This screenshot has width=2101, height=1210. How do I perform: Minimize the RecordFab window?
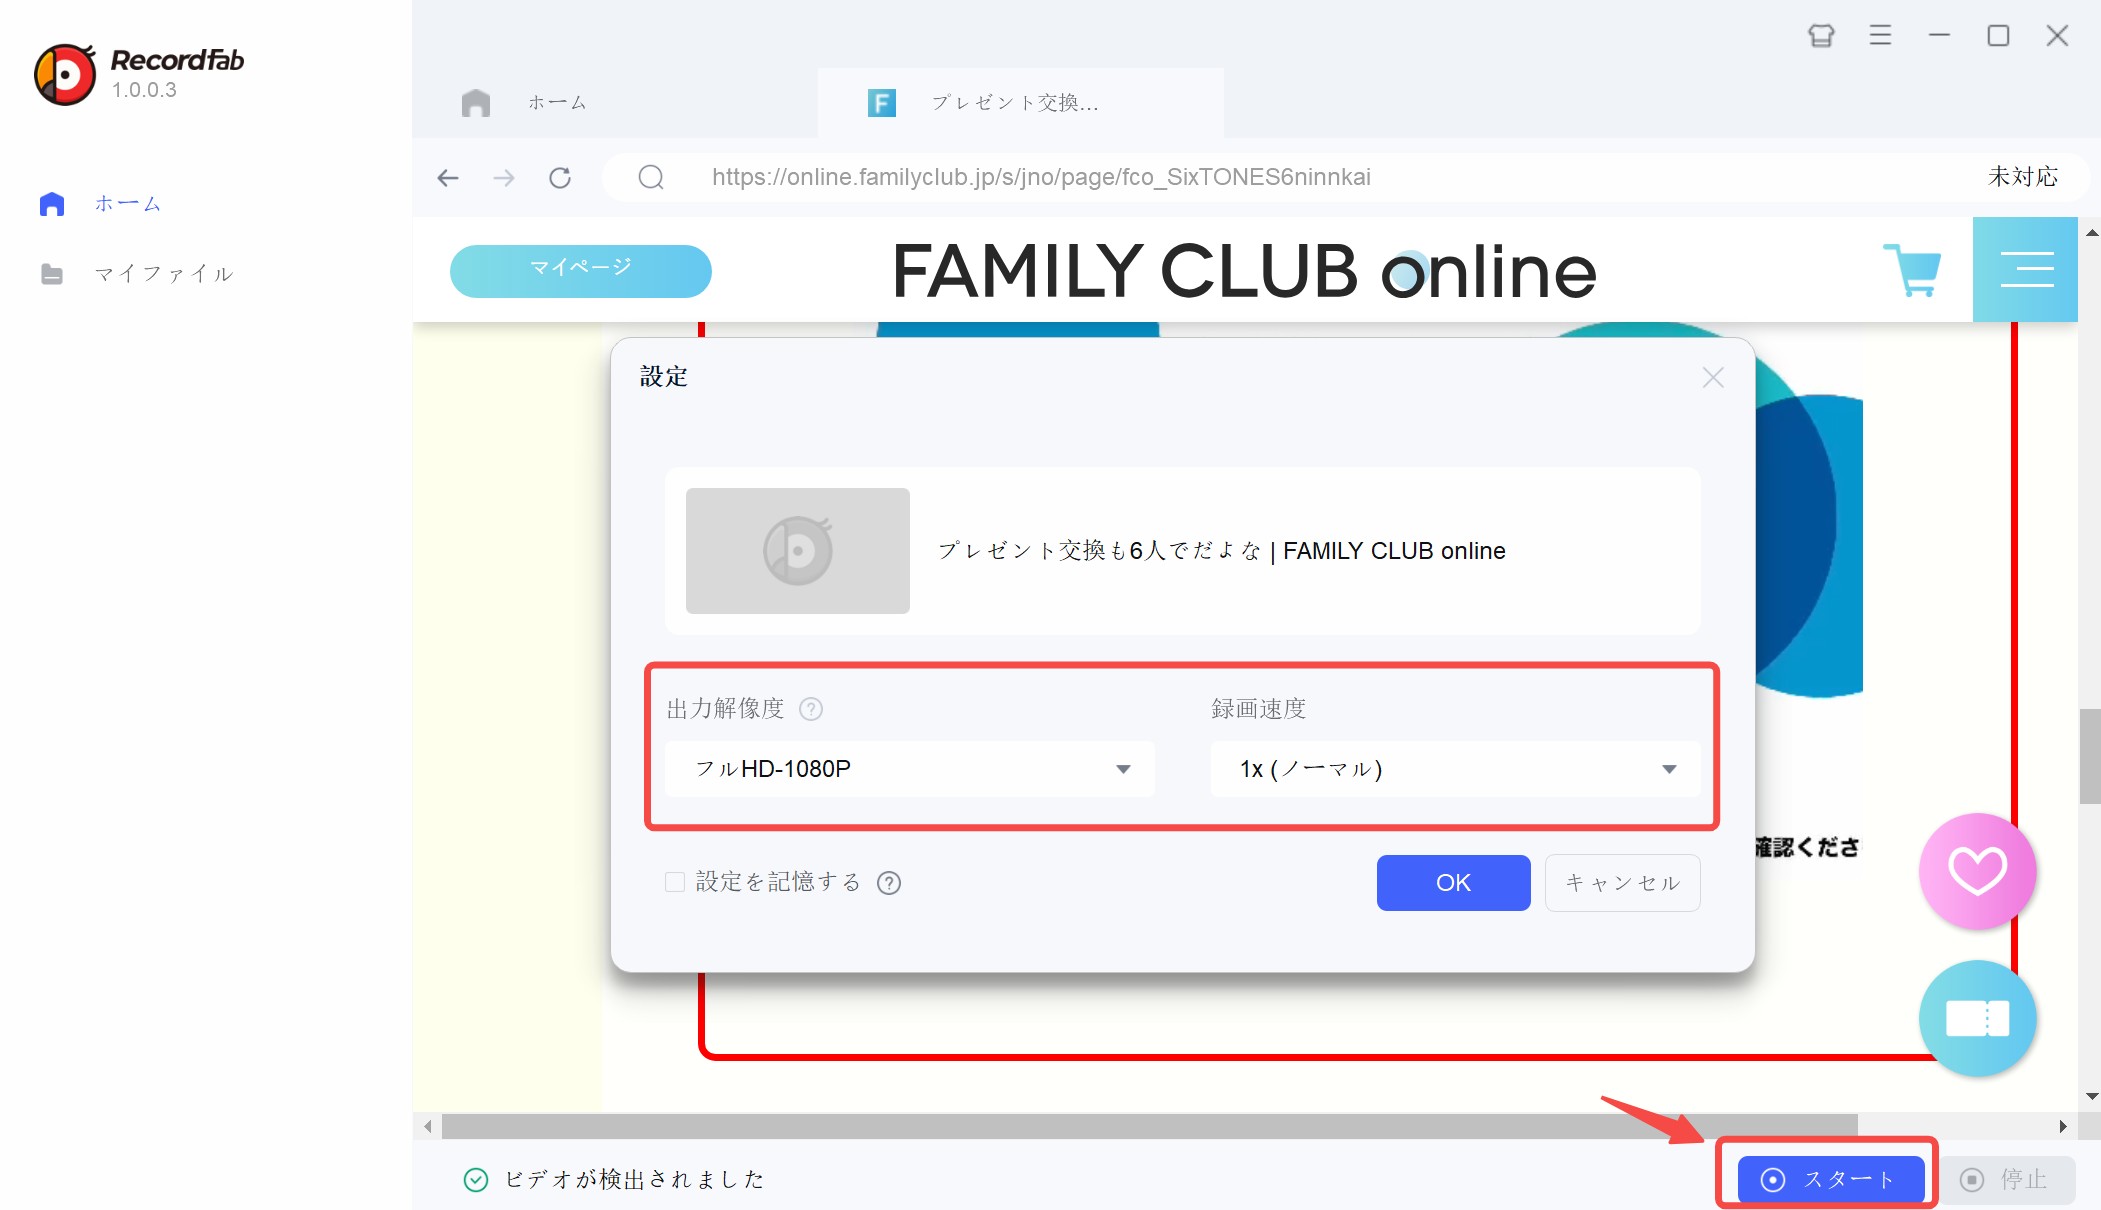1939,36
